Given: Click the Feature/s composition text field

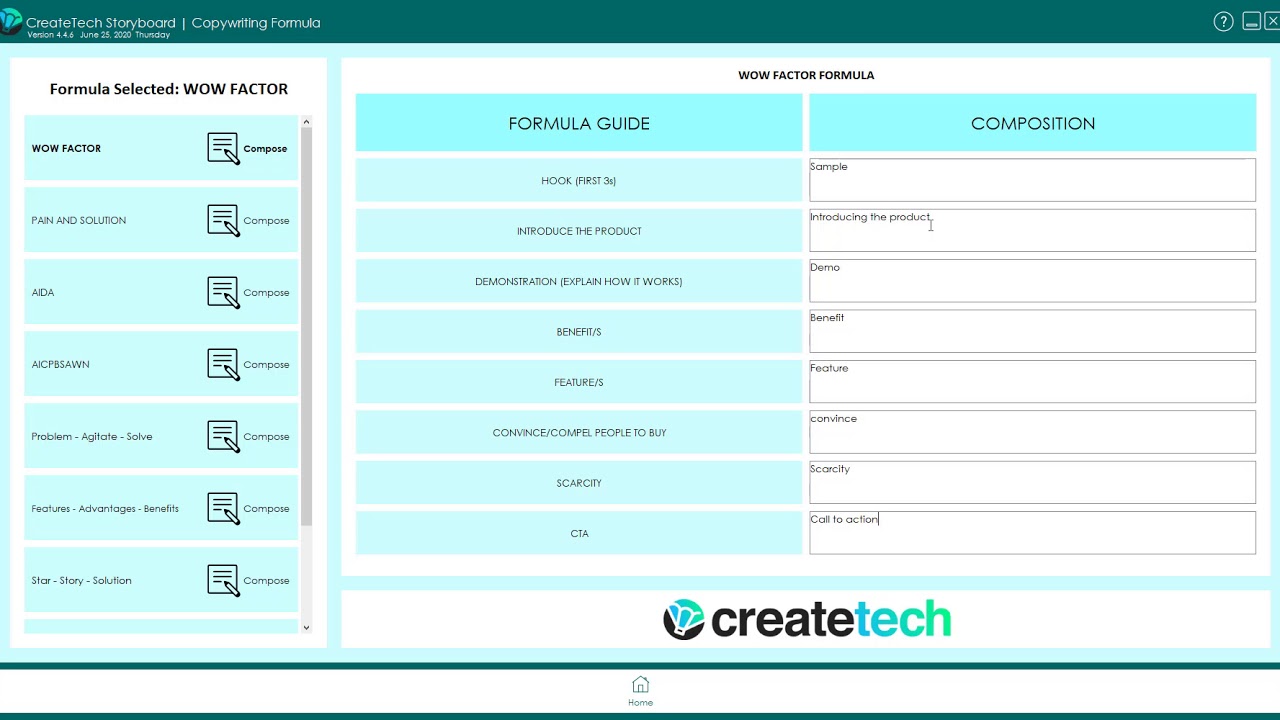Looking at the screenshot, I should (1032, 382).
